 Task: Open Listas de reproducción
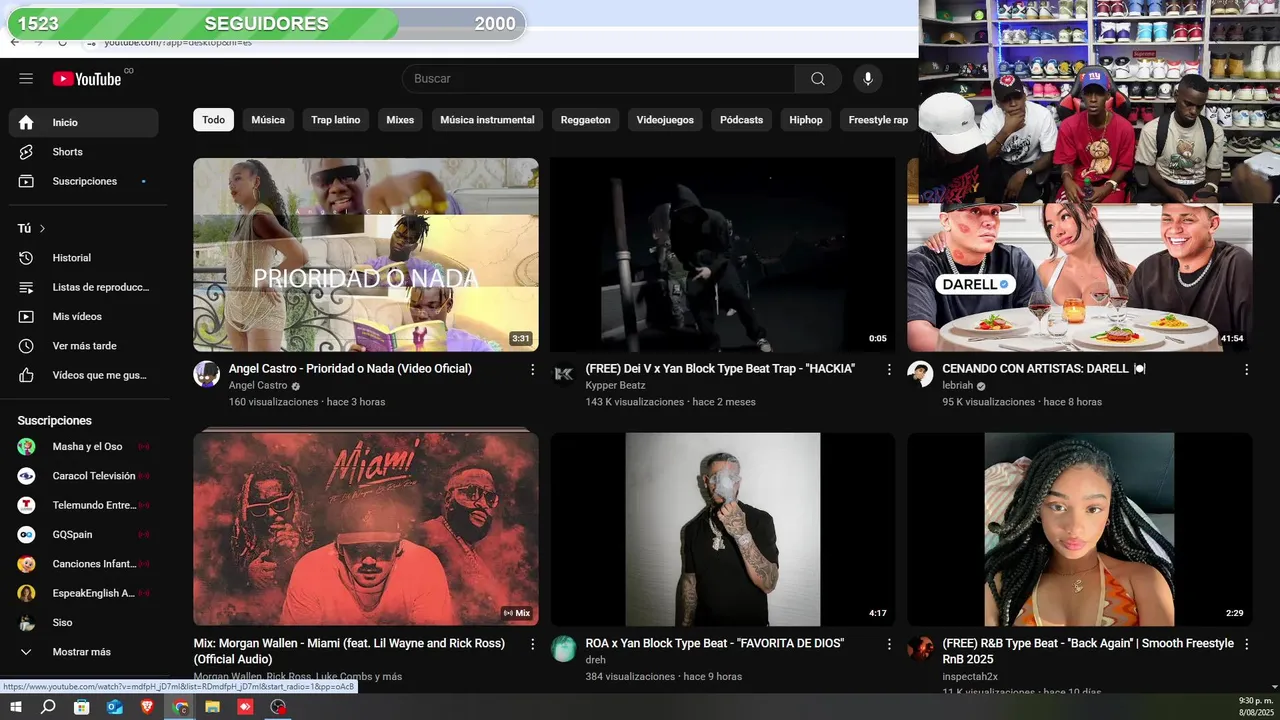[x=84, y=287]
